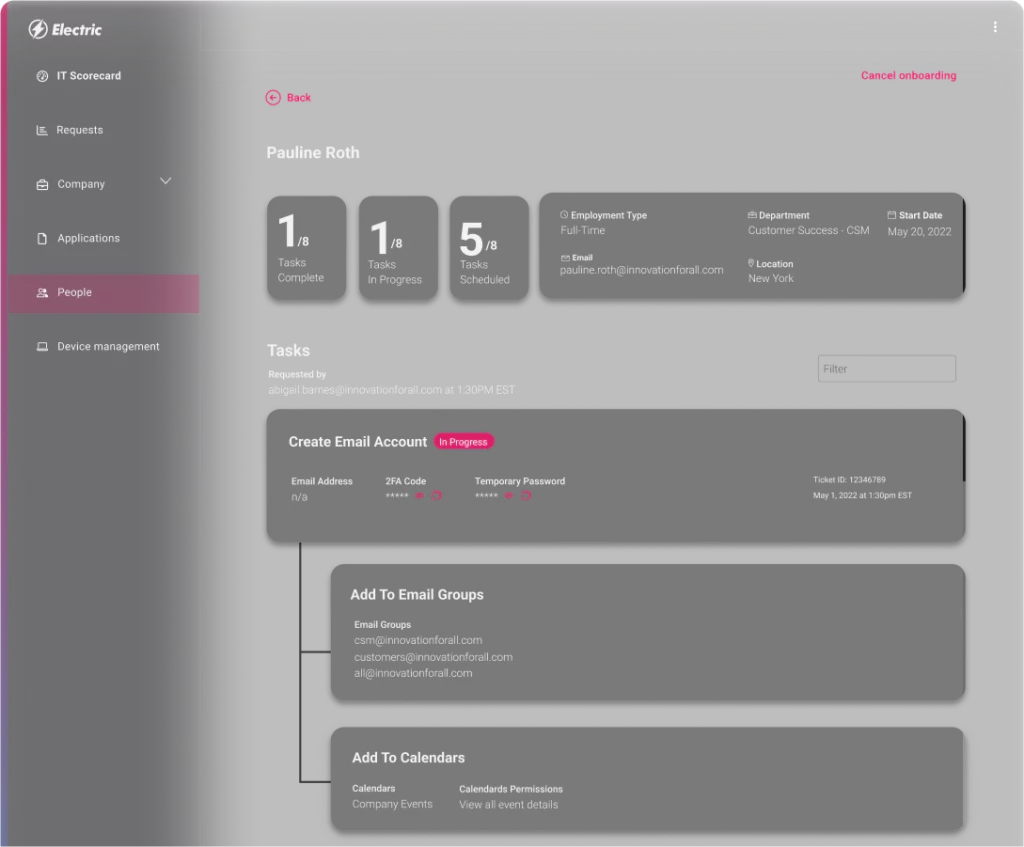Click the Electric lightning logo

37,29
